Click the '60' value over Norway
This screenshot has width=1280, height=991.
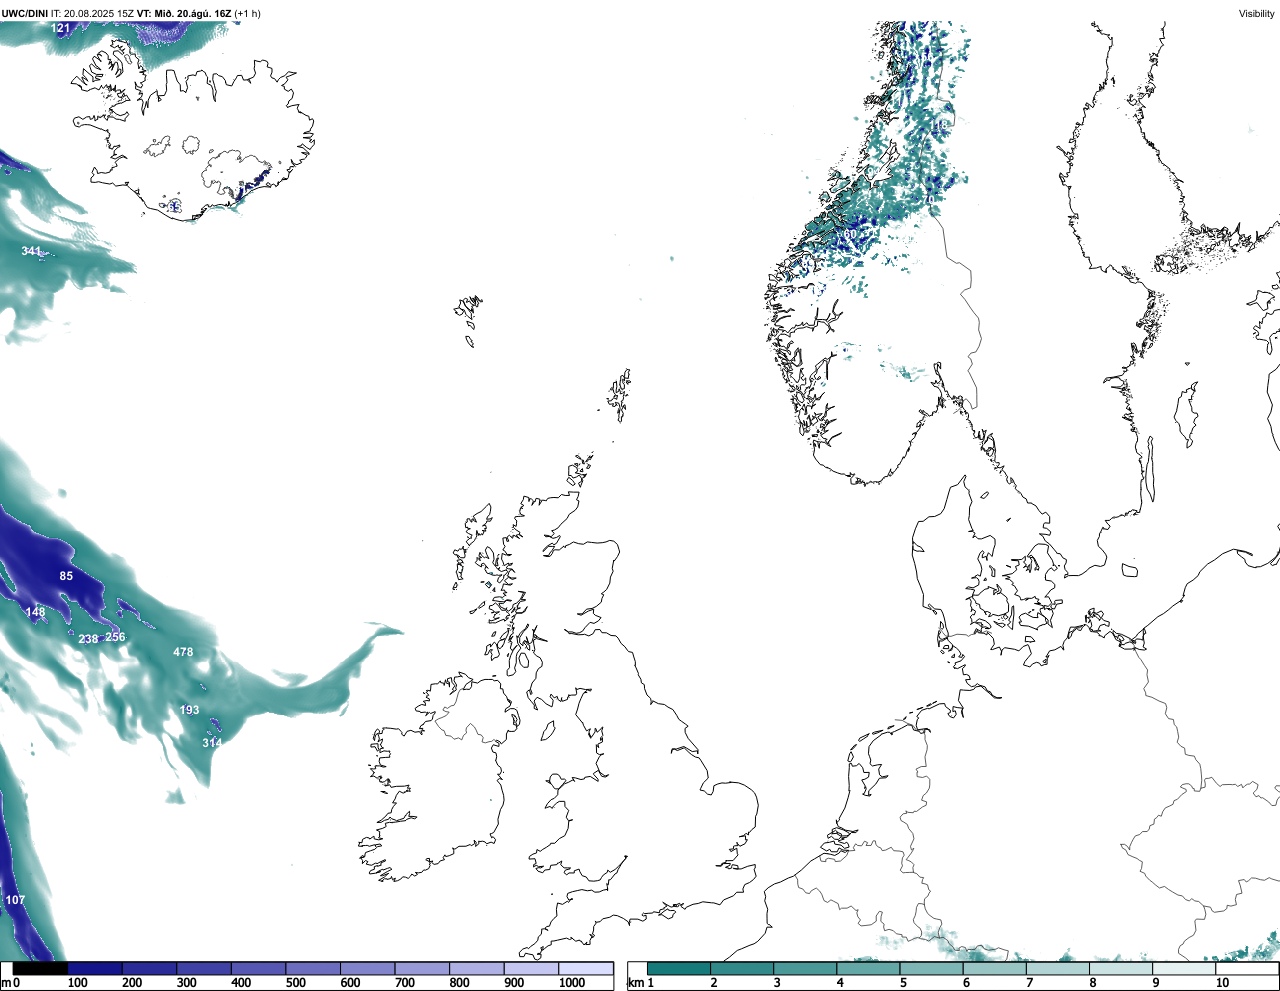point(850,234)
